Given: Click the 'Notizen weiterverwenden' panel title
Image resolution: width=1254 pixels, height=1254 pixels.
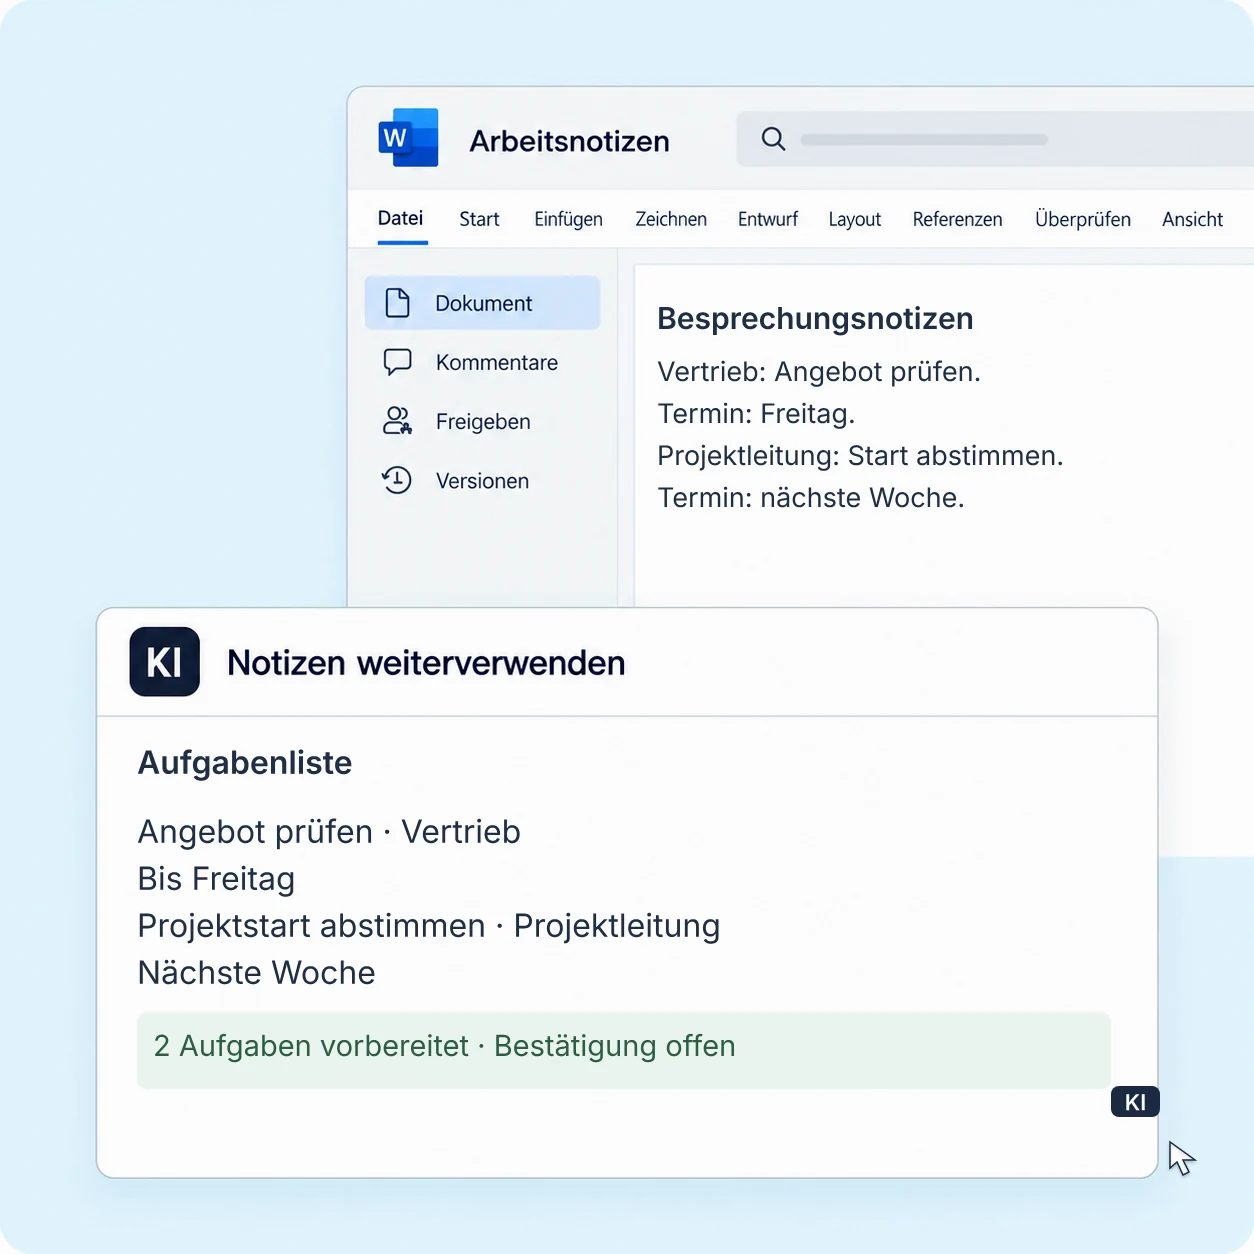Looking at the screenshot, I should [426, 663].
